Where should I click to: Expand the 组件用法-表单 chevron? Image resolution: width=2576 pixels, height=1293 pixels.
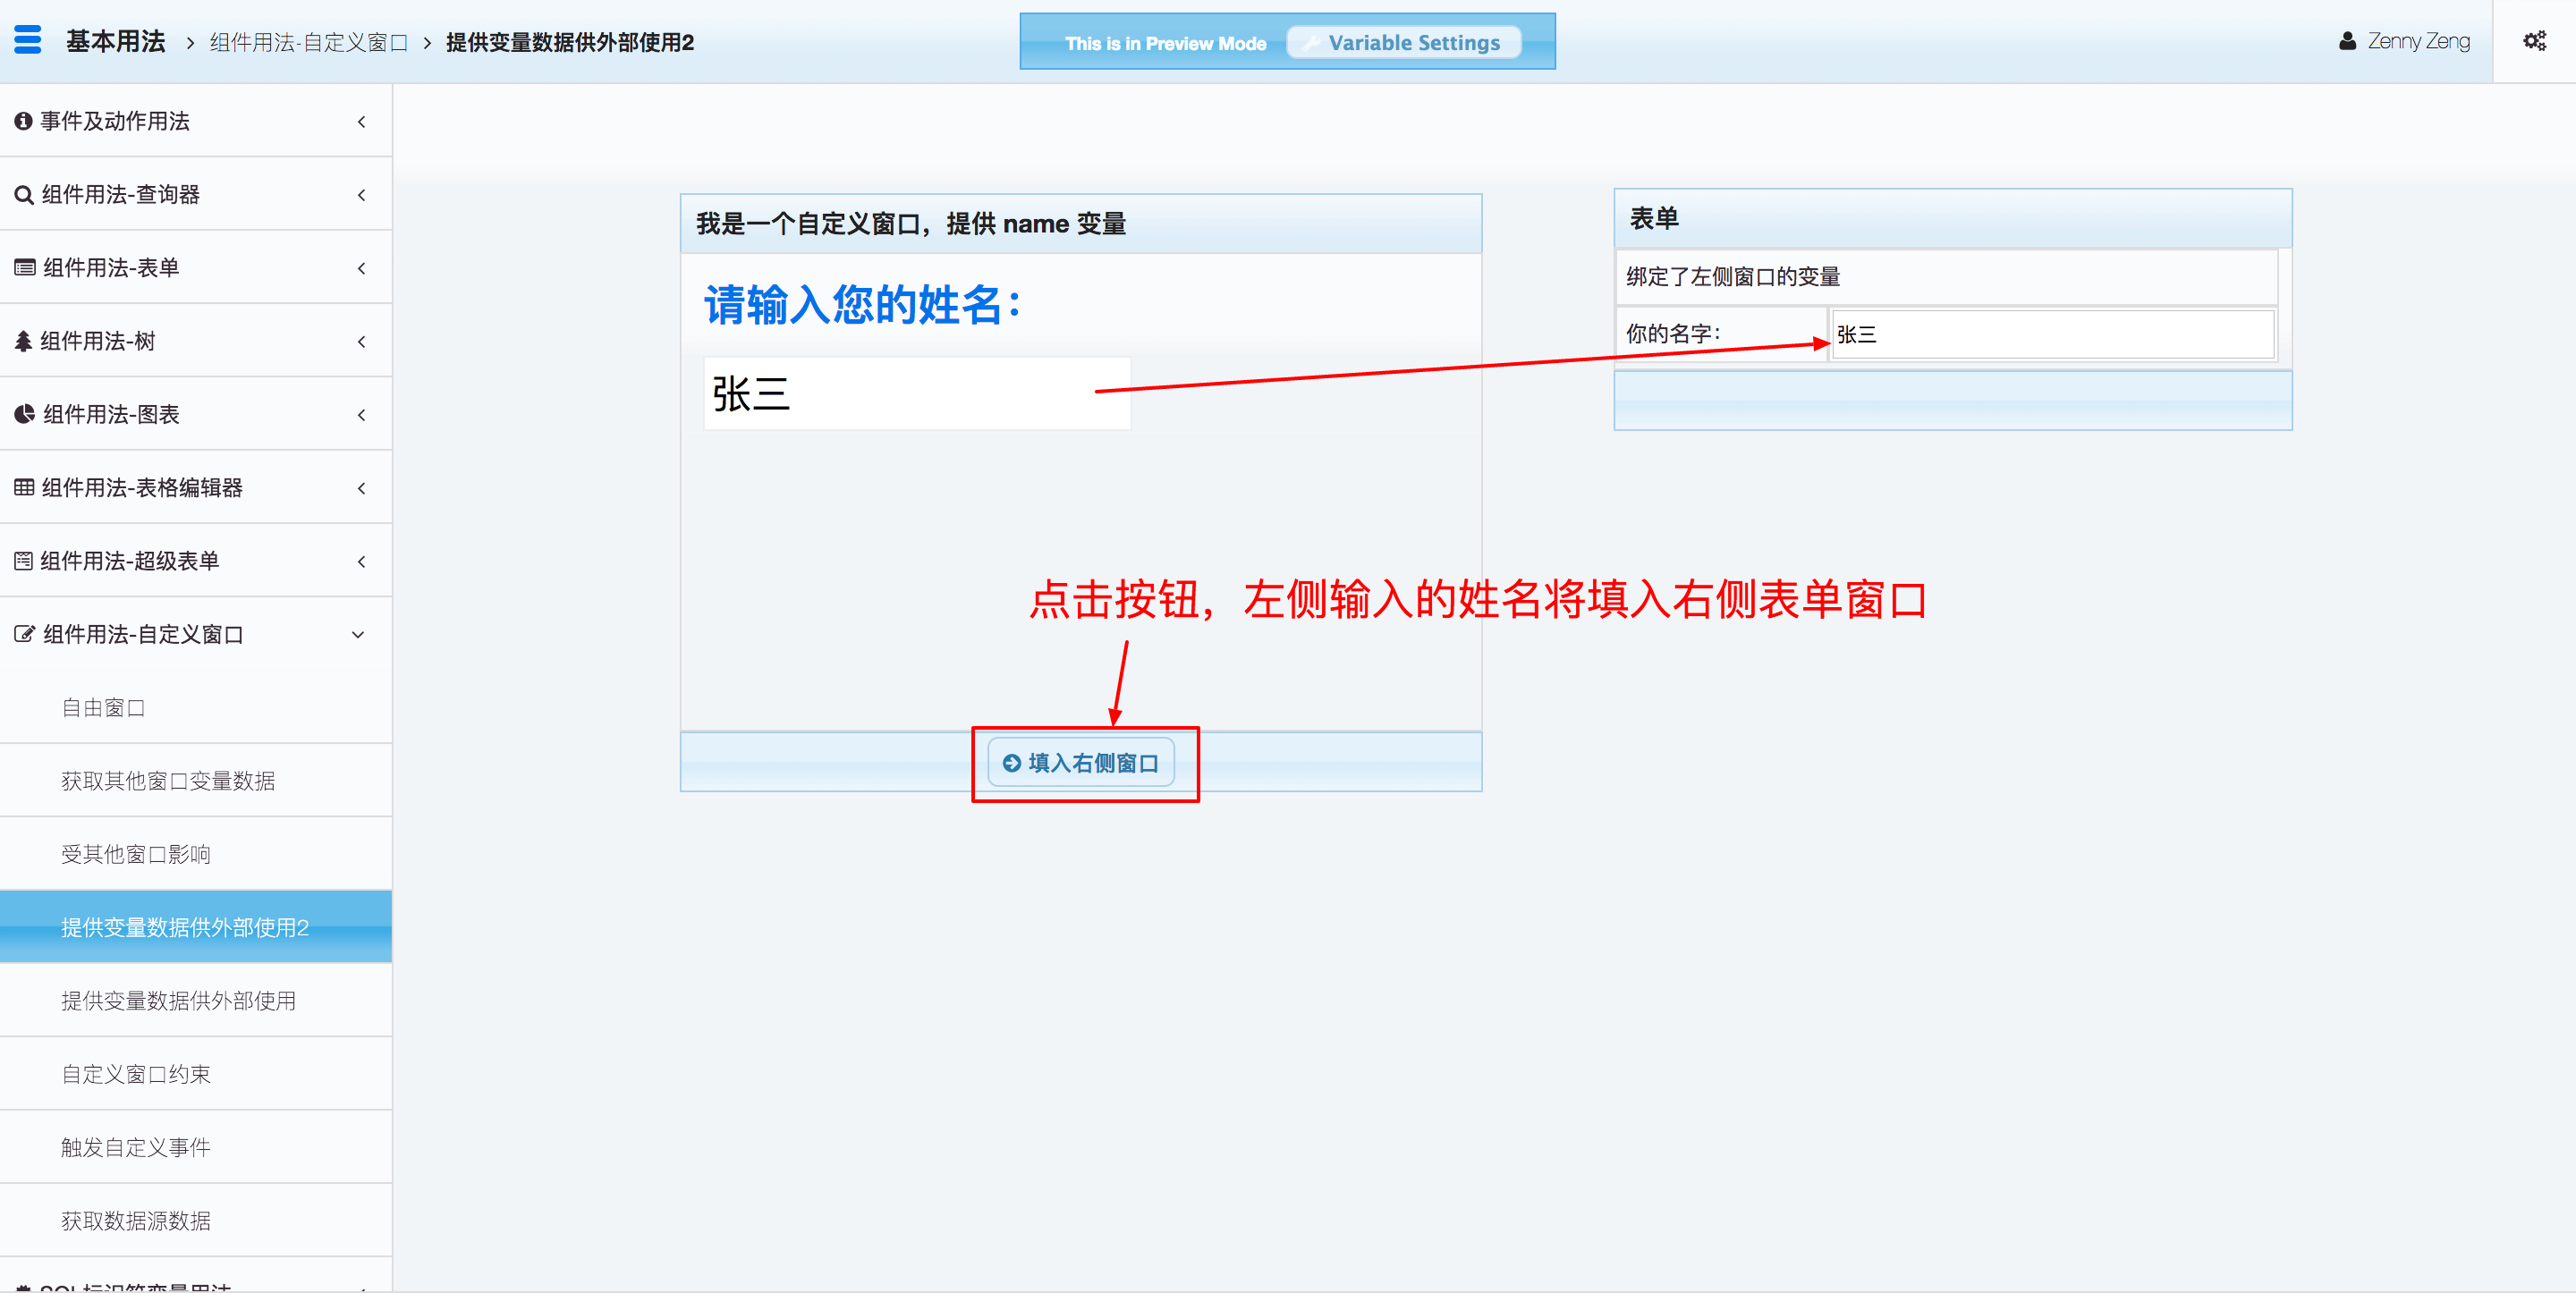click(x=361, y=268)
